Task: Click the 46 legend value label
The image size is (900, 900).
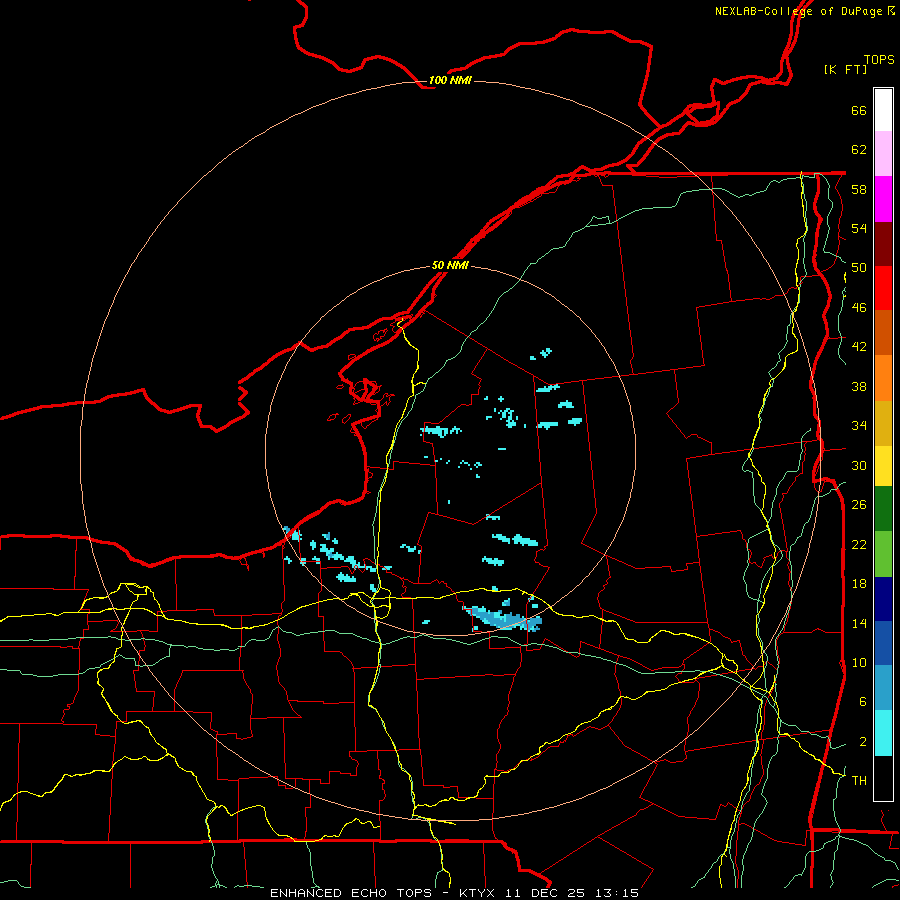Action: click(x=859, y=308)
